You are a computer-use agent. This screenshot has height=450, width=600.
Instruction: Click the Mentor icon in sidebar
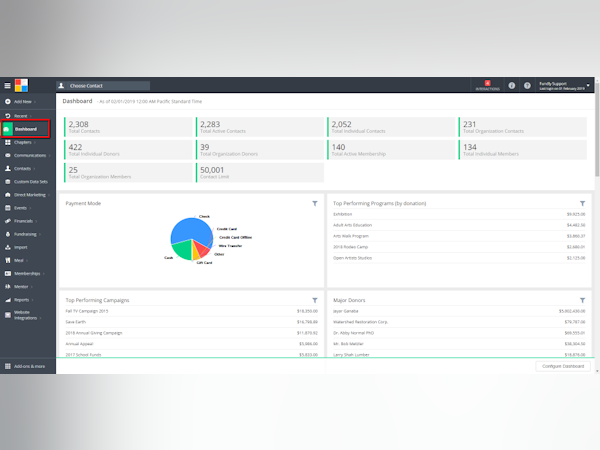click(8, 286)
